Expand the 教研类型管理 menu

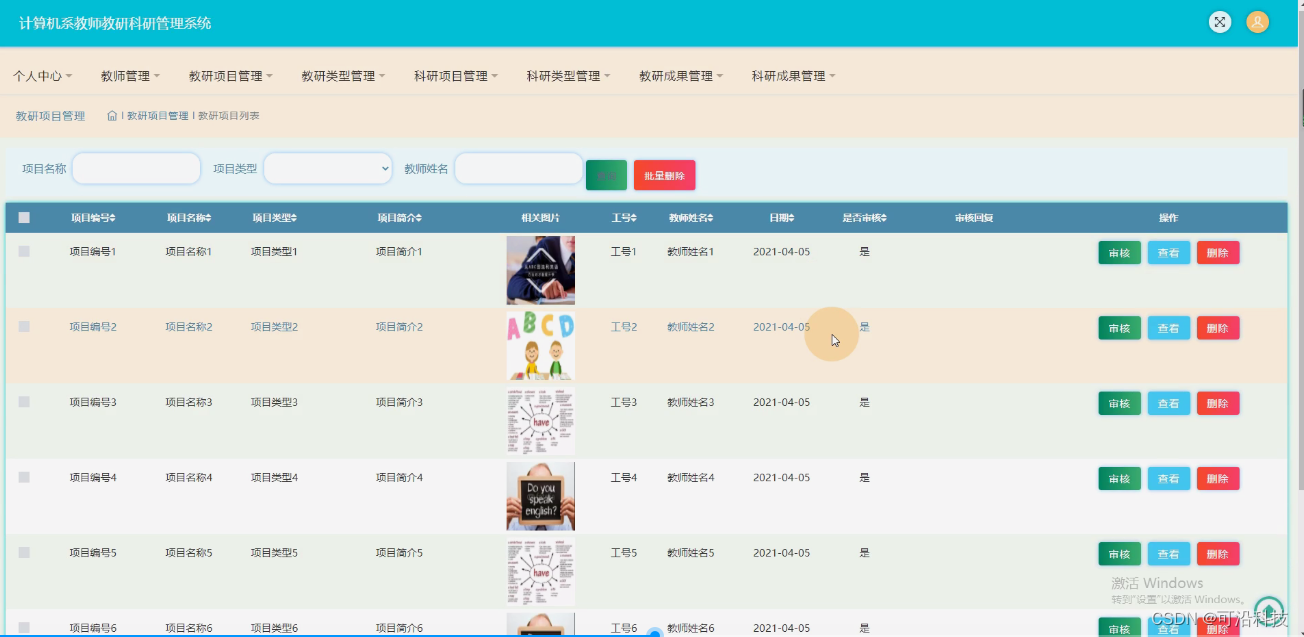[343, 76]
